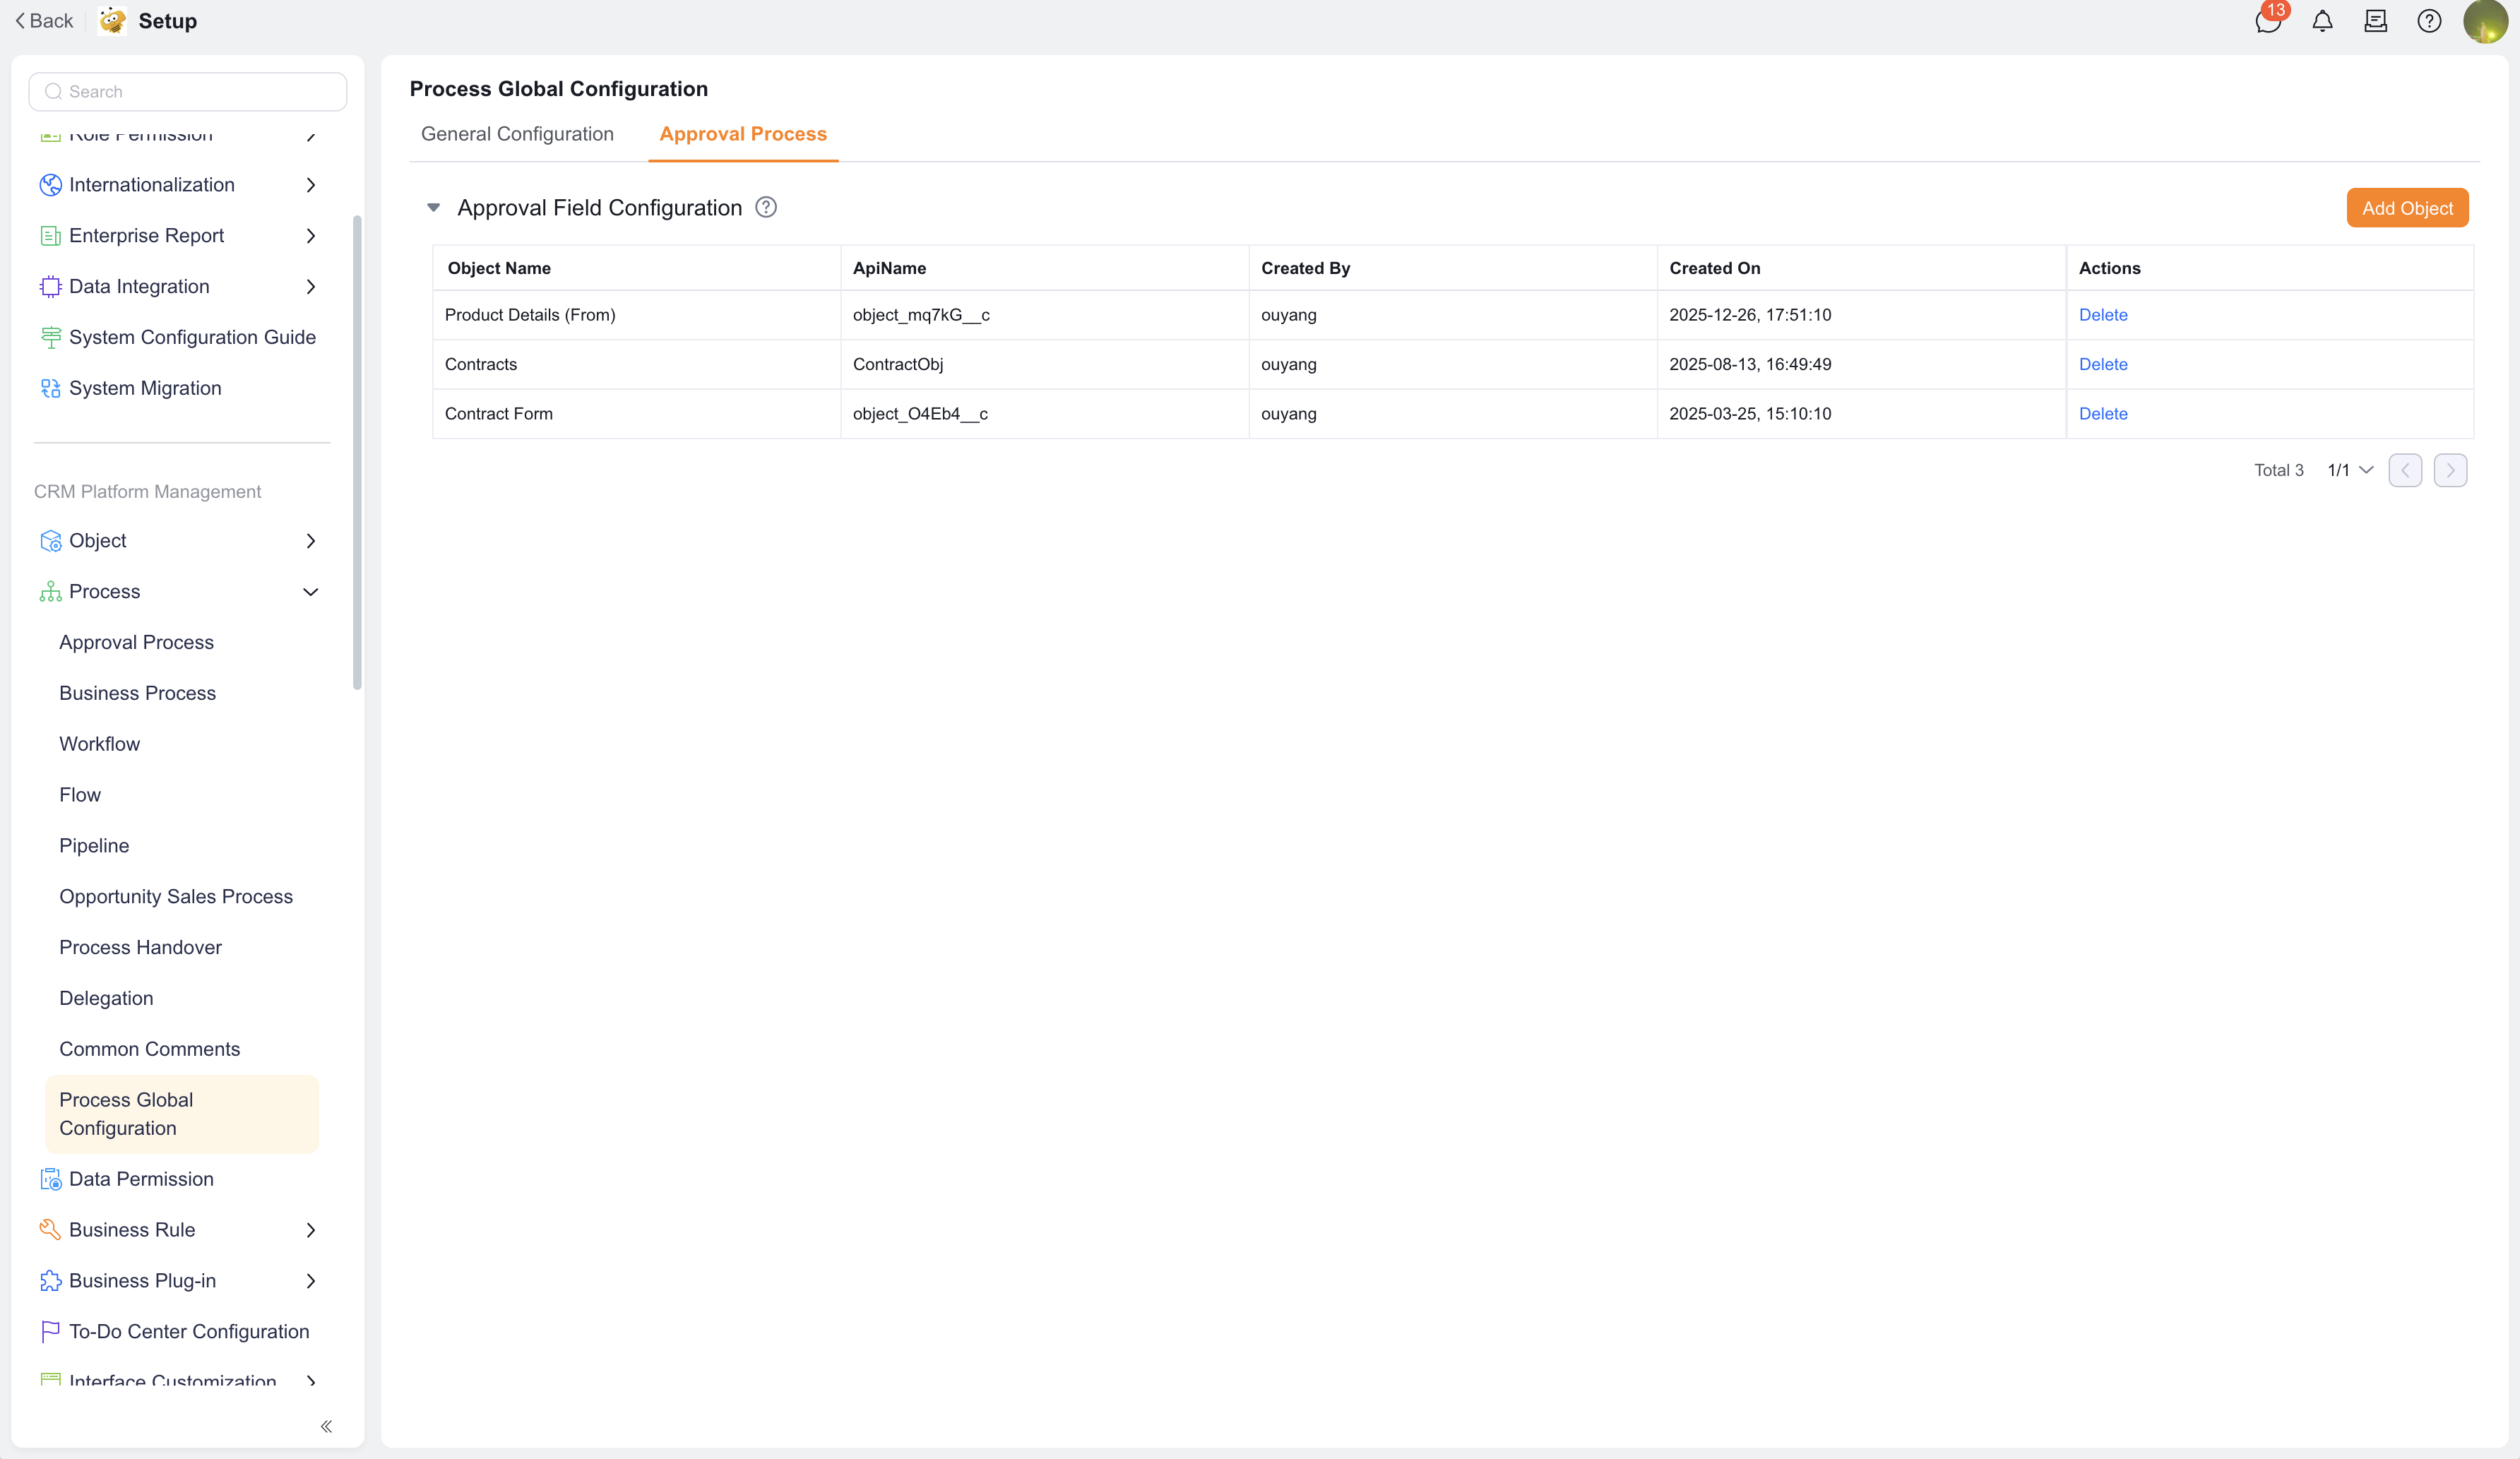This screenshot has width=2520, height=1459.
Task: Click the Internationalization globe icon
Action: click(x=50, y=185)
